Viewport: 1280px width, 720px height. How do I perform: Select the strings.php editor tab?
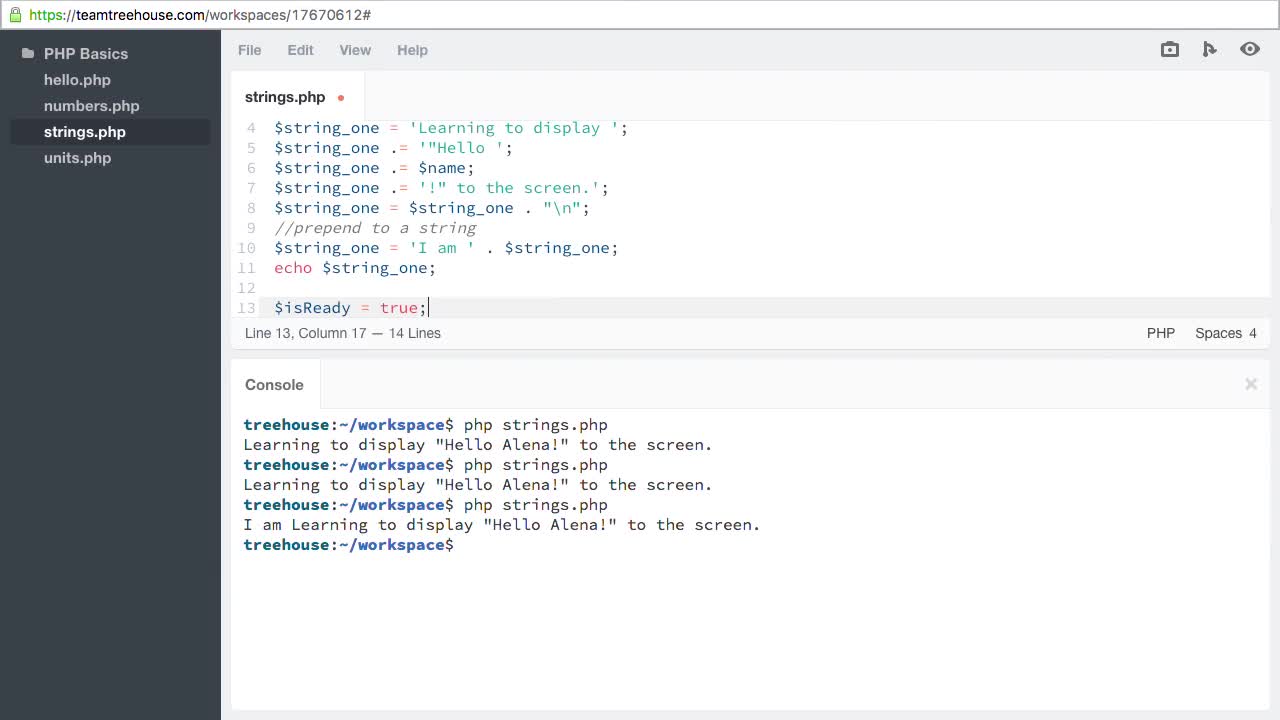[285, 97]
